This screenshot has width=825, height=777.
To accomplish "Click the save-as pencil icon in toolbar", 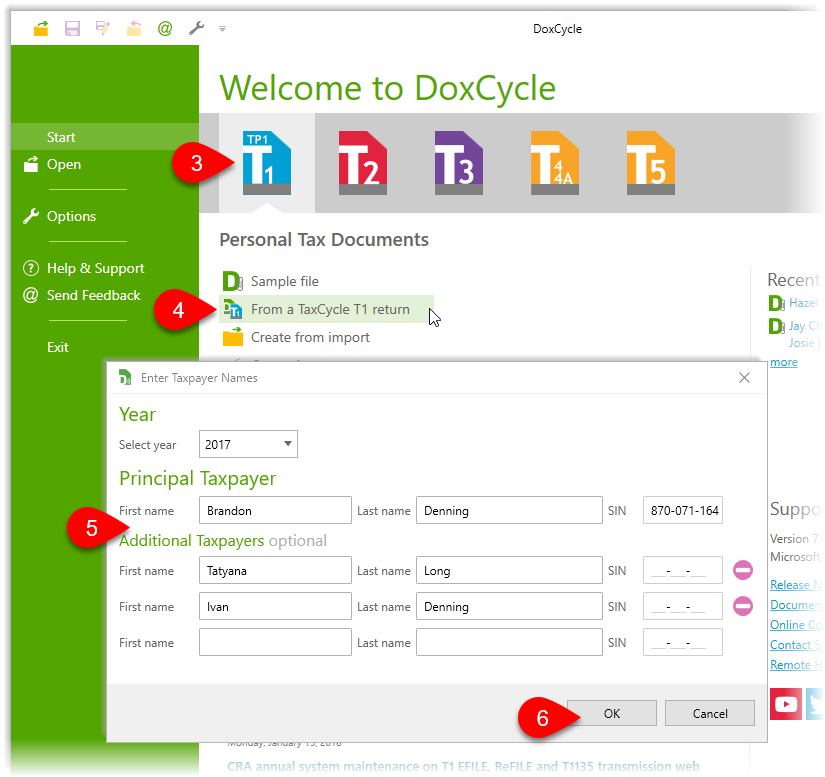I will [103, 28].
